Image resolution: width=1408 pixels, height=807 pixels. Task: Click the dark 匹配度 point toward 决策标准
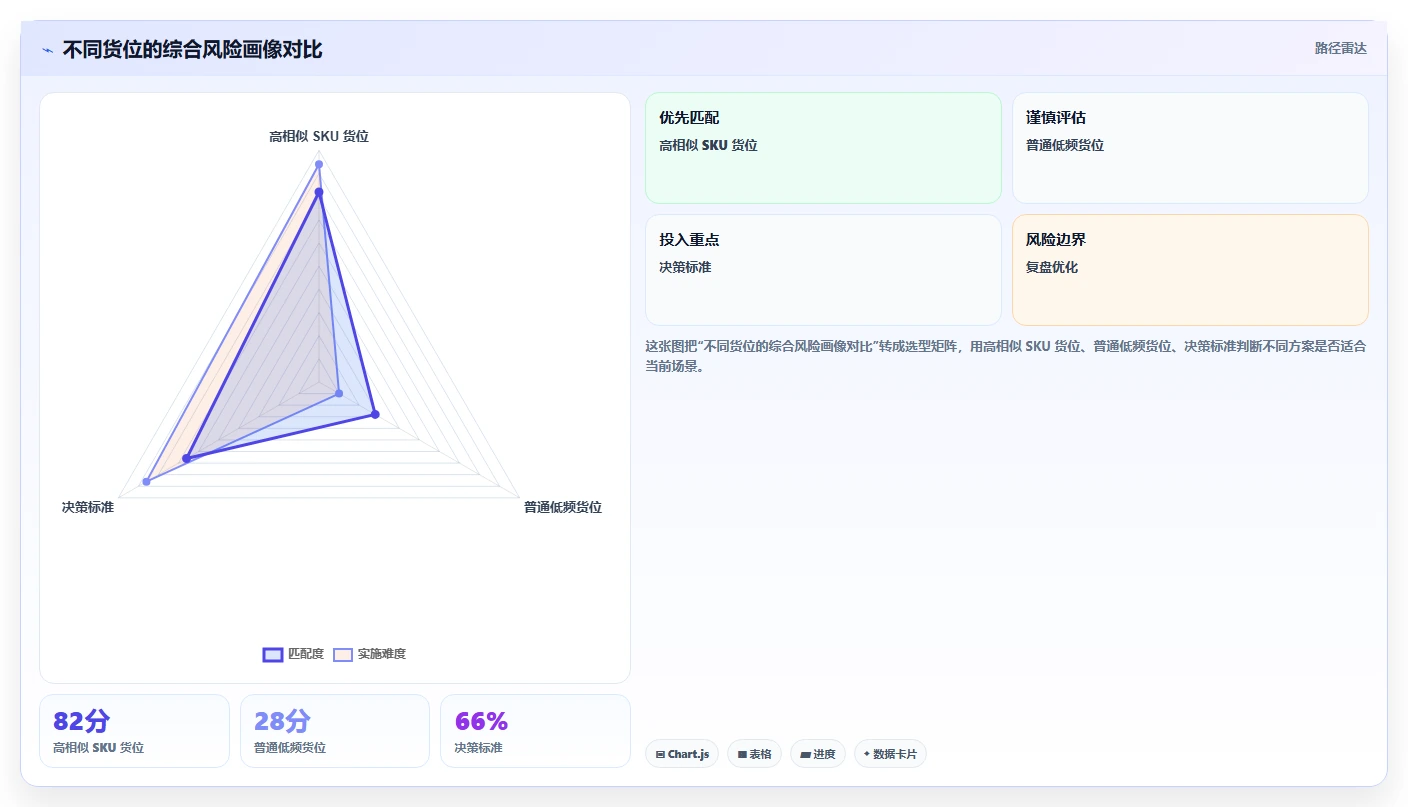click(186, 459)
